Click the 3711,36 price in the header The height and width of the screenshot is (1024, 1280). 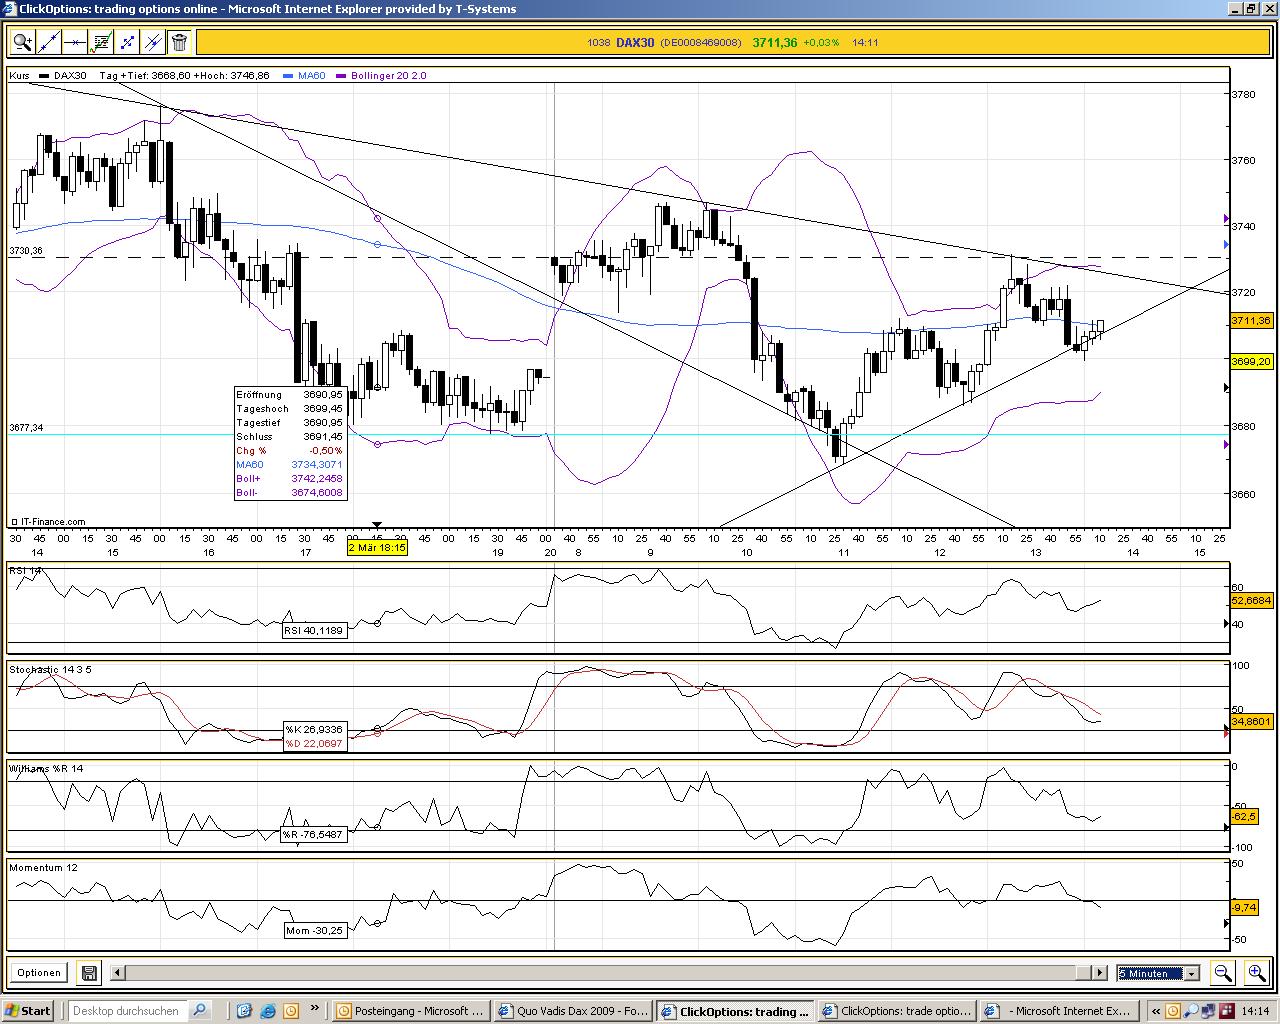(x=775, y=42)
